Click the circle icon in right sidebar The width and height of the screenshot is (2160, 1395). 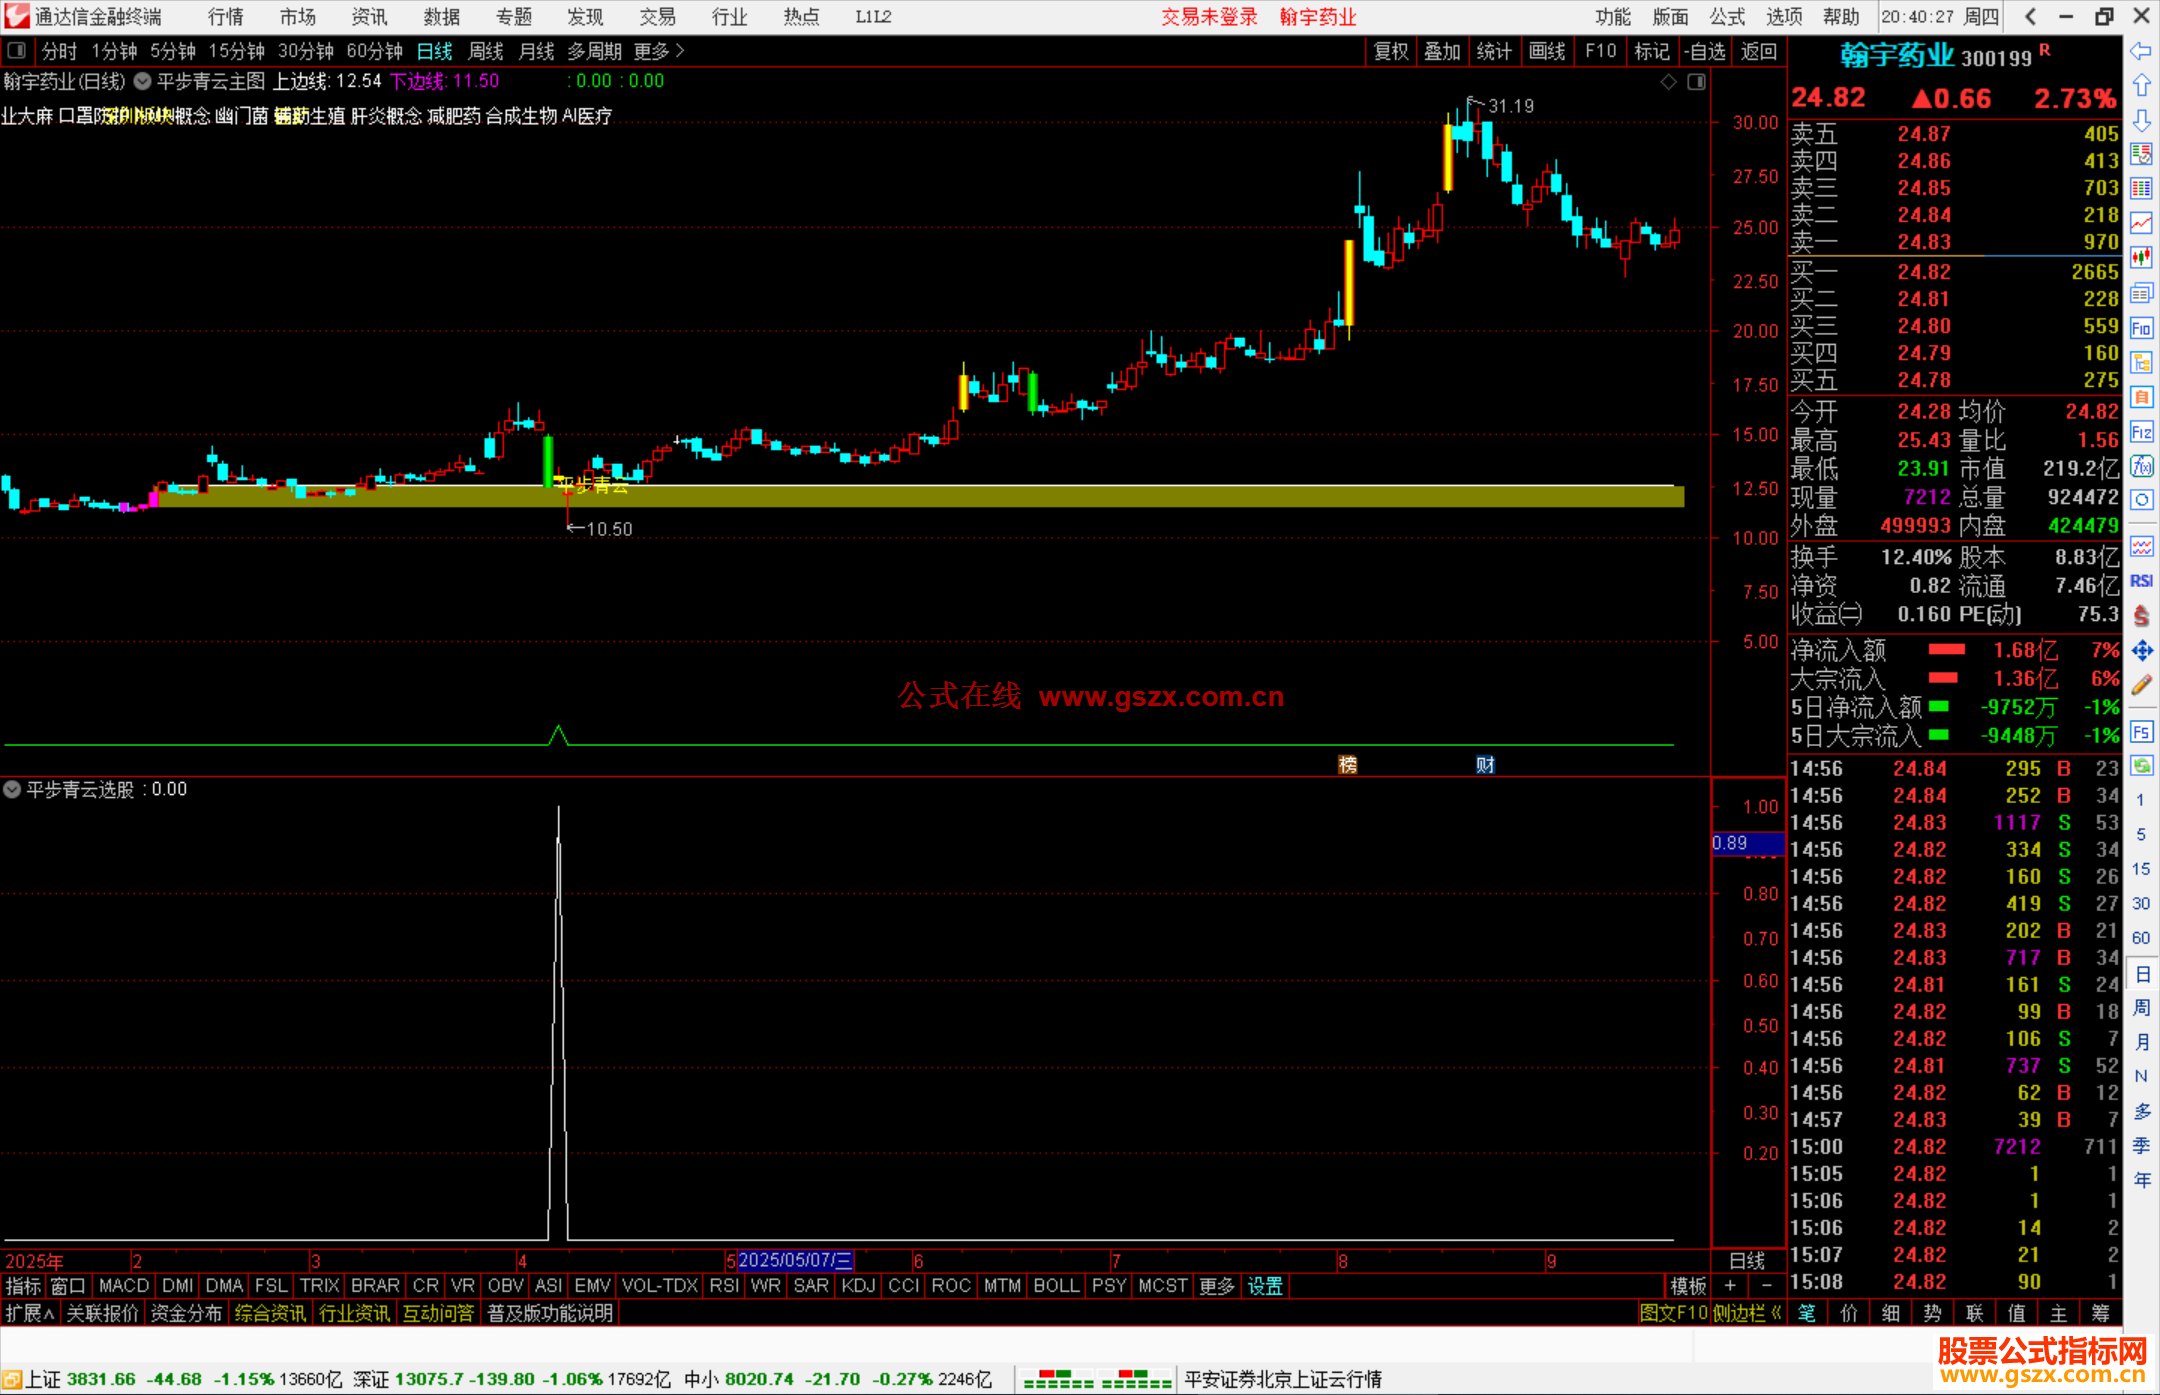coord(2141,500)
